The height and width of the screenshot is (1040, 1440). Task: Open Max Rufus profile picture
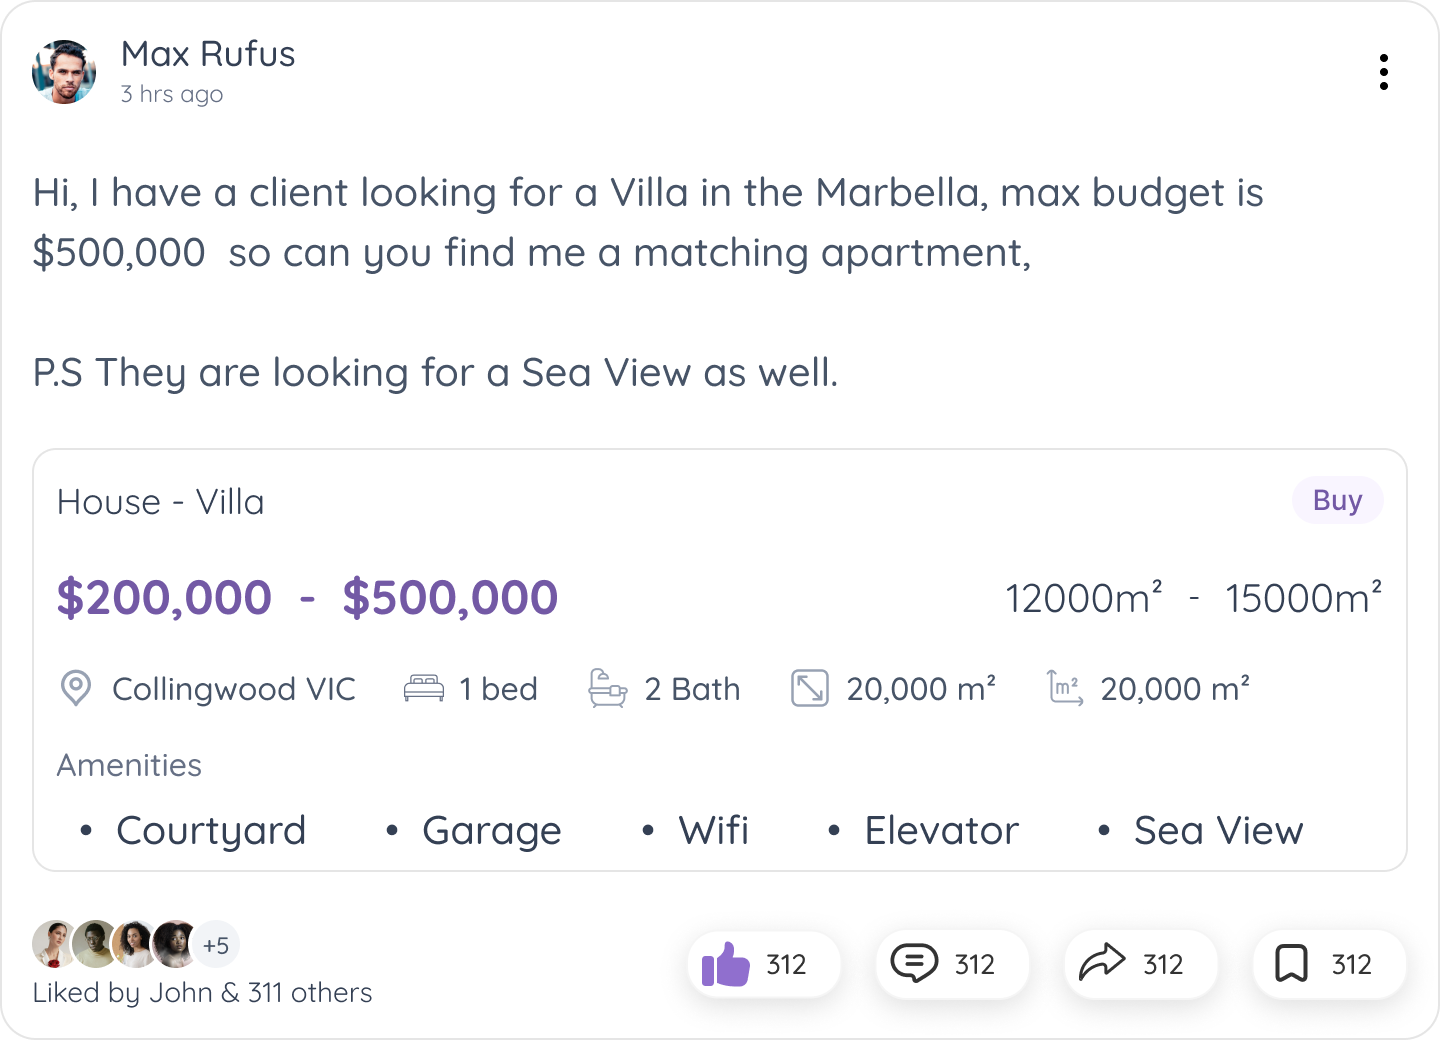pyautogui.click(x=64, y=72)
